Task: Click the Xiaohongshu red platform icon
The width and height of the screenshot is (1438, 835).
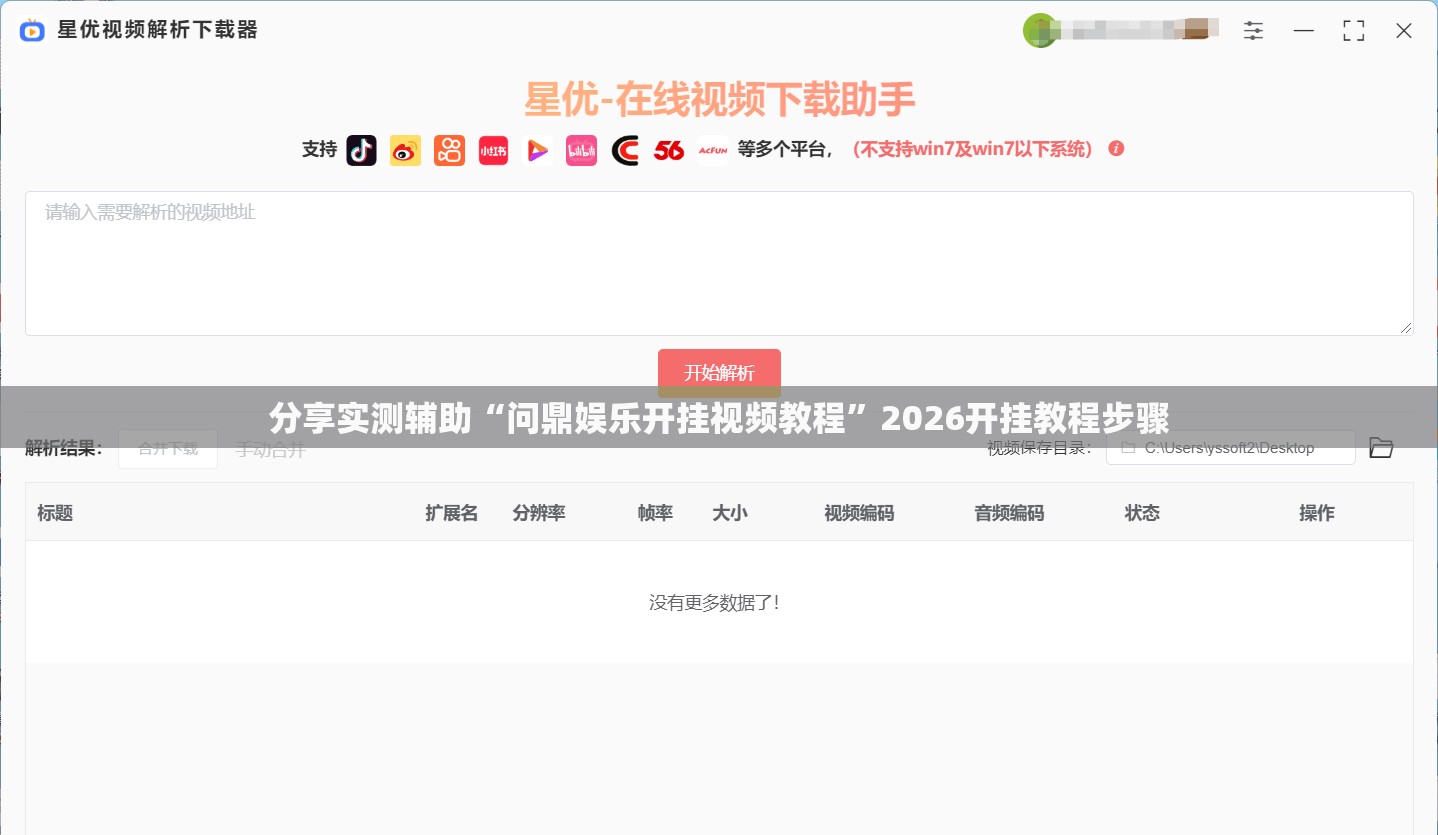Action: coord(493,150)
